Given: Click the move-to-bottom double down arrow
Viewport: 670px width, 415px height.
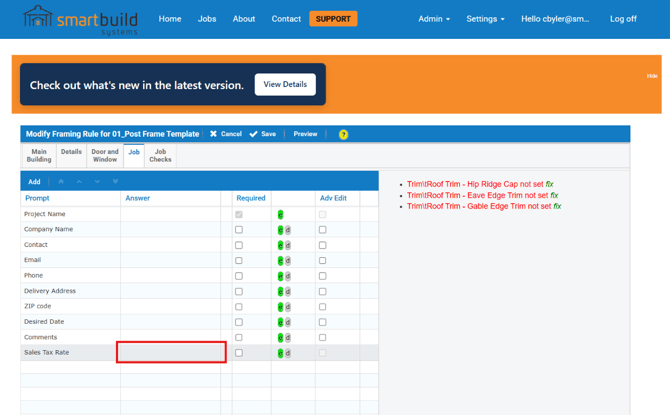Looking at the screenshot, I should click(x=115, y=182).
